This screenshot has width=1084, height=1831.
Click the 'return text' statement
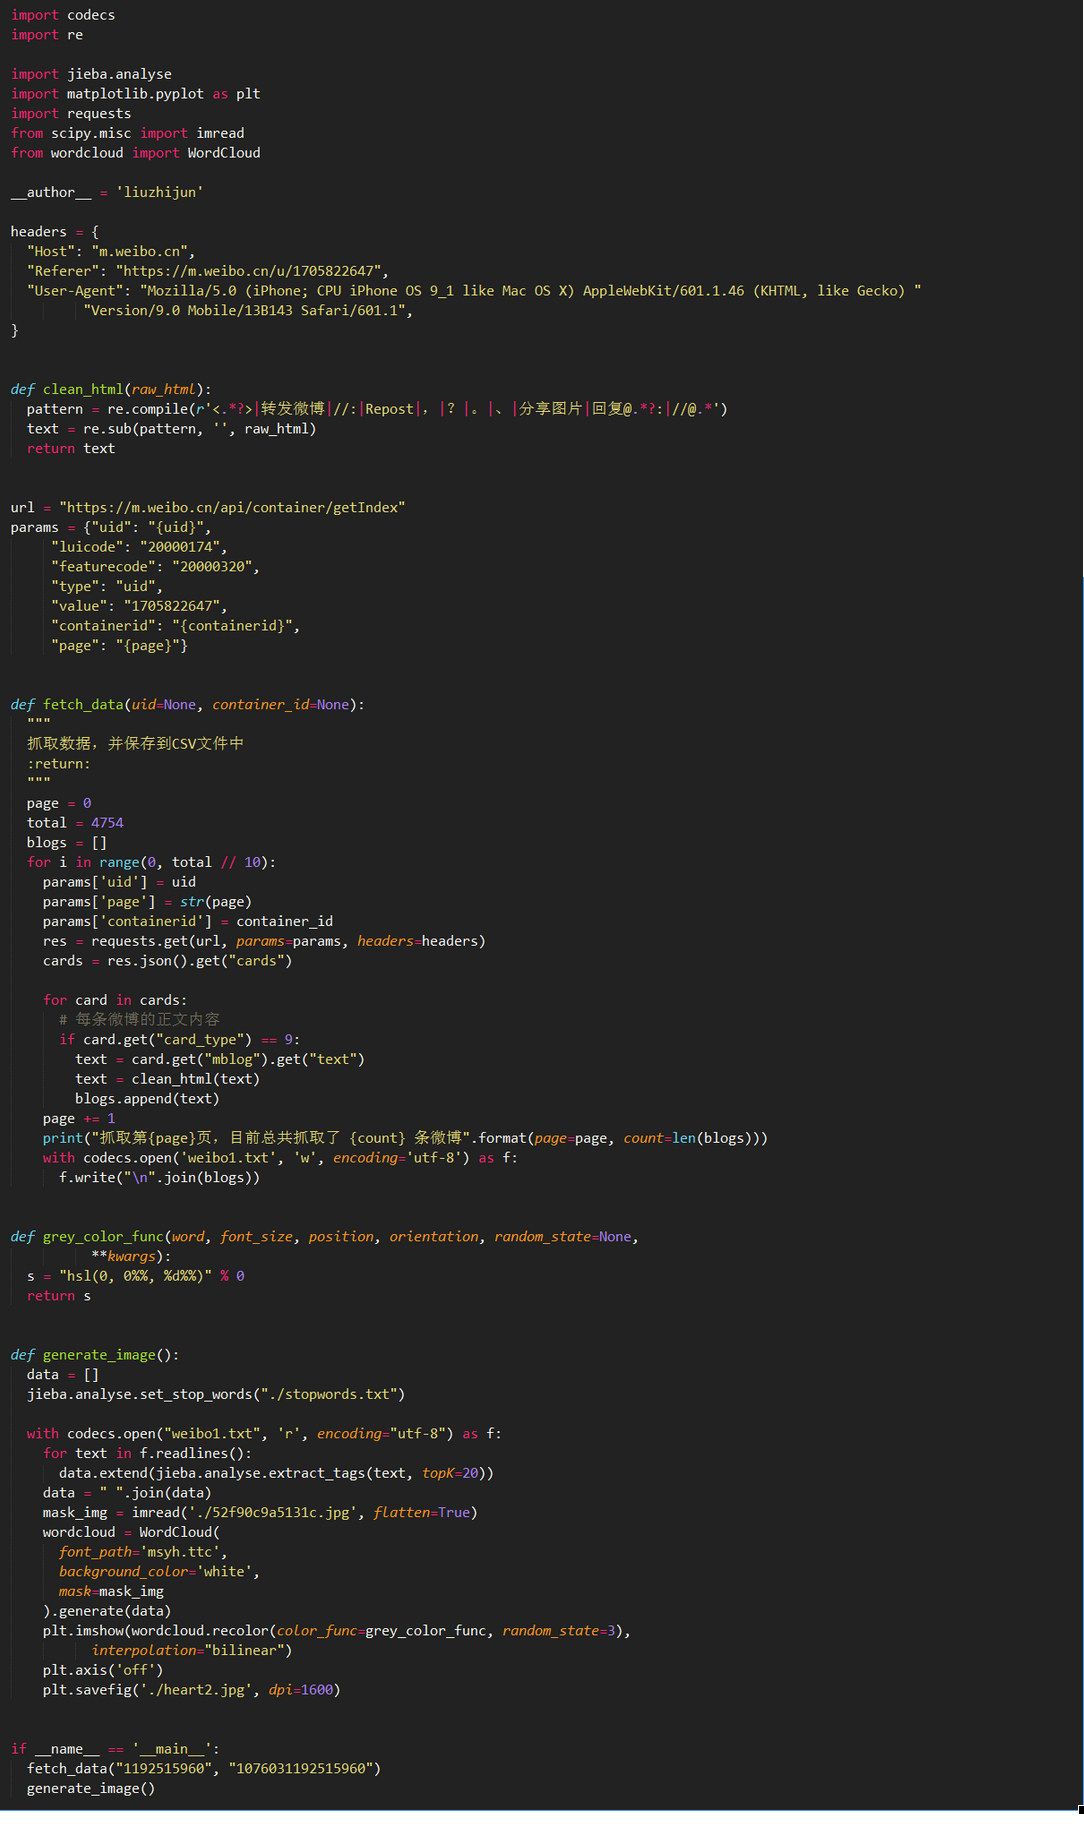coord(71,448)
